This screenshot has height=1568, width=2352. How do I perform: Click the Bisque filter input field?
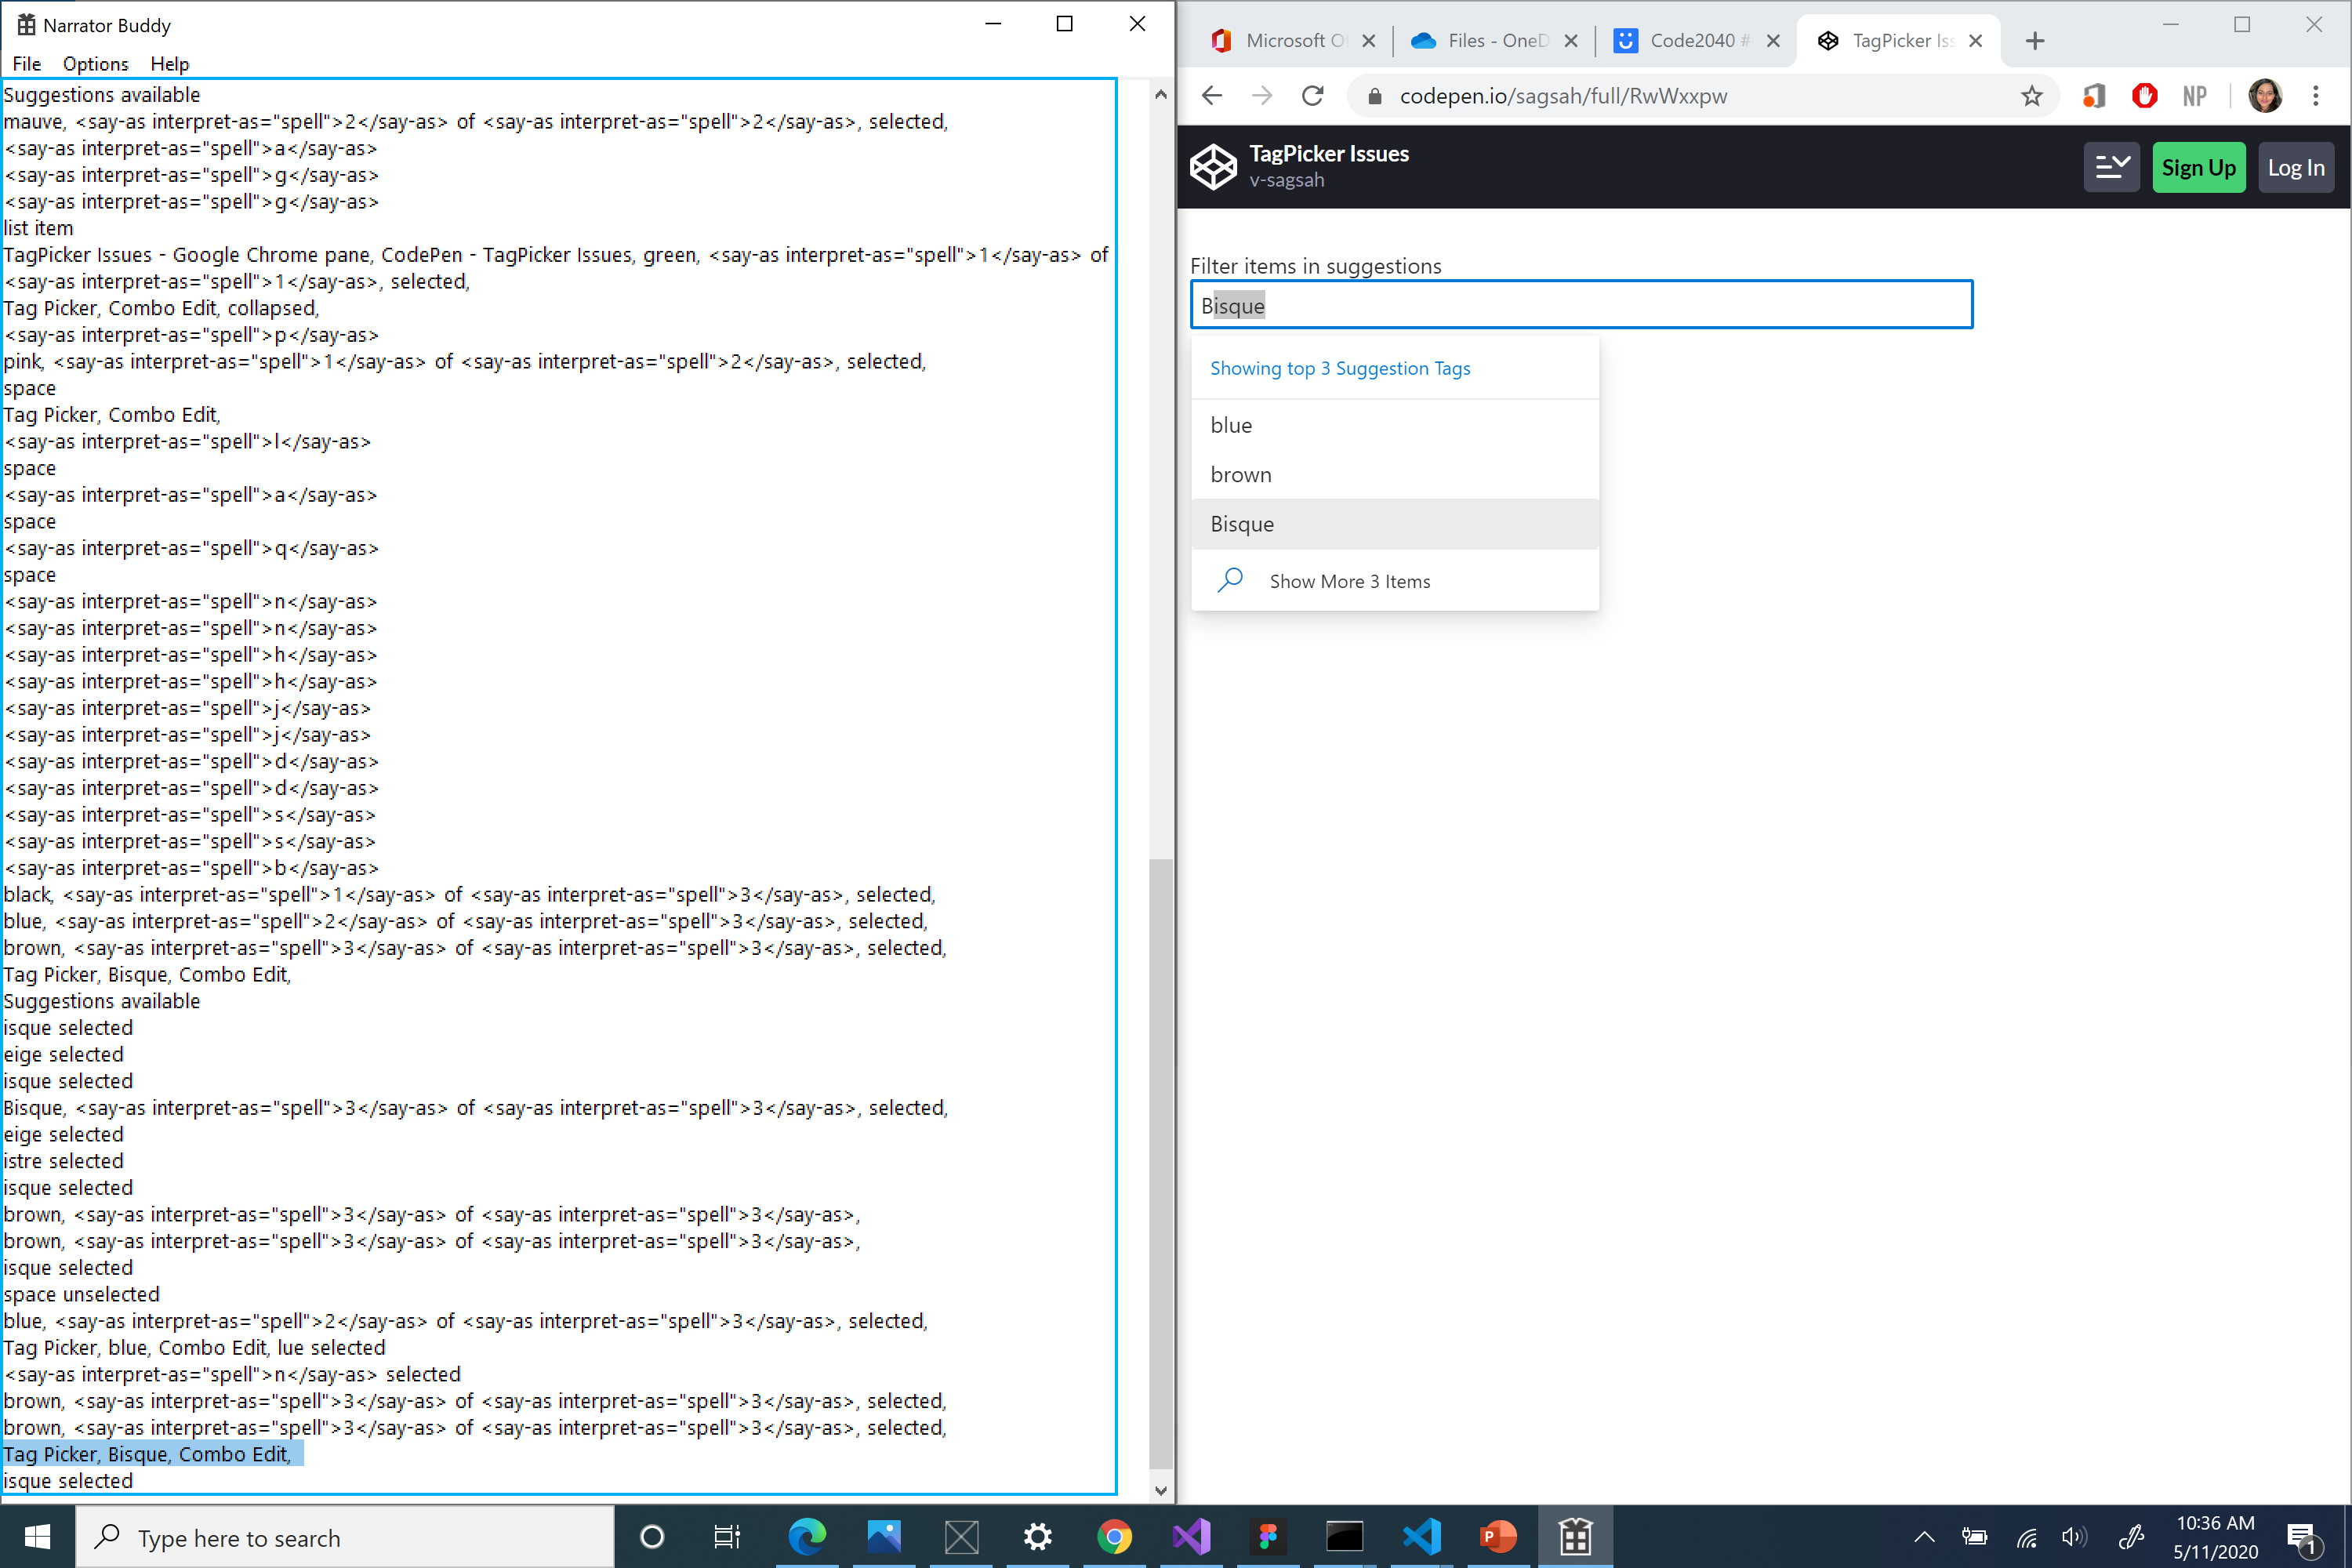[x=1580, y=305]
